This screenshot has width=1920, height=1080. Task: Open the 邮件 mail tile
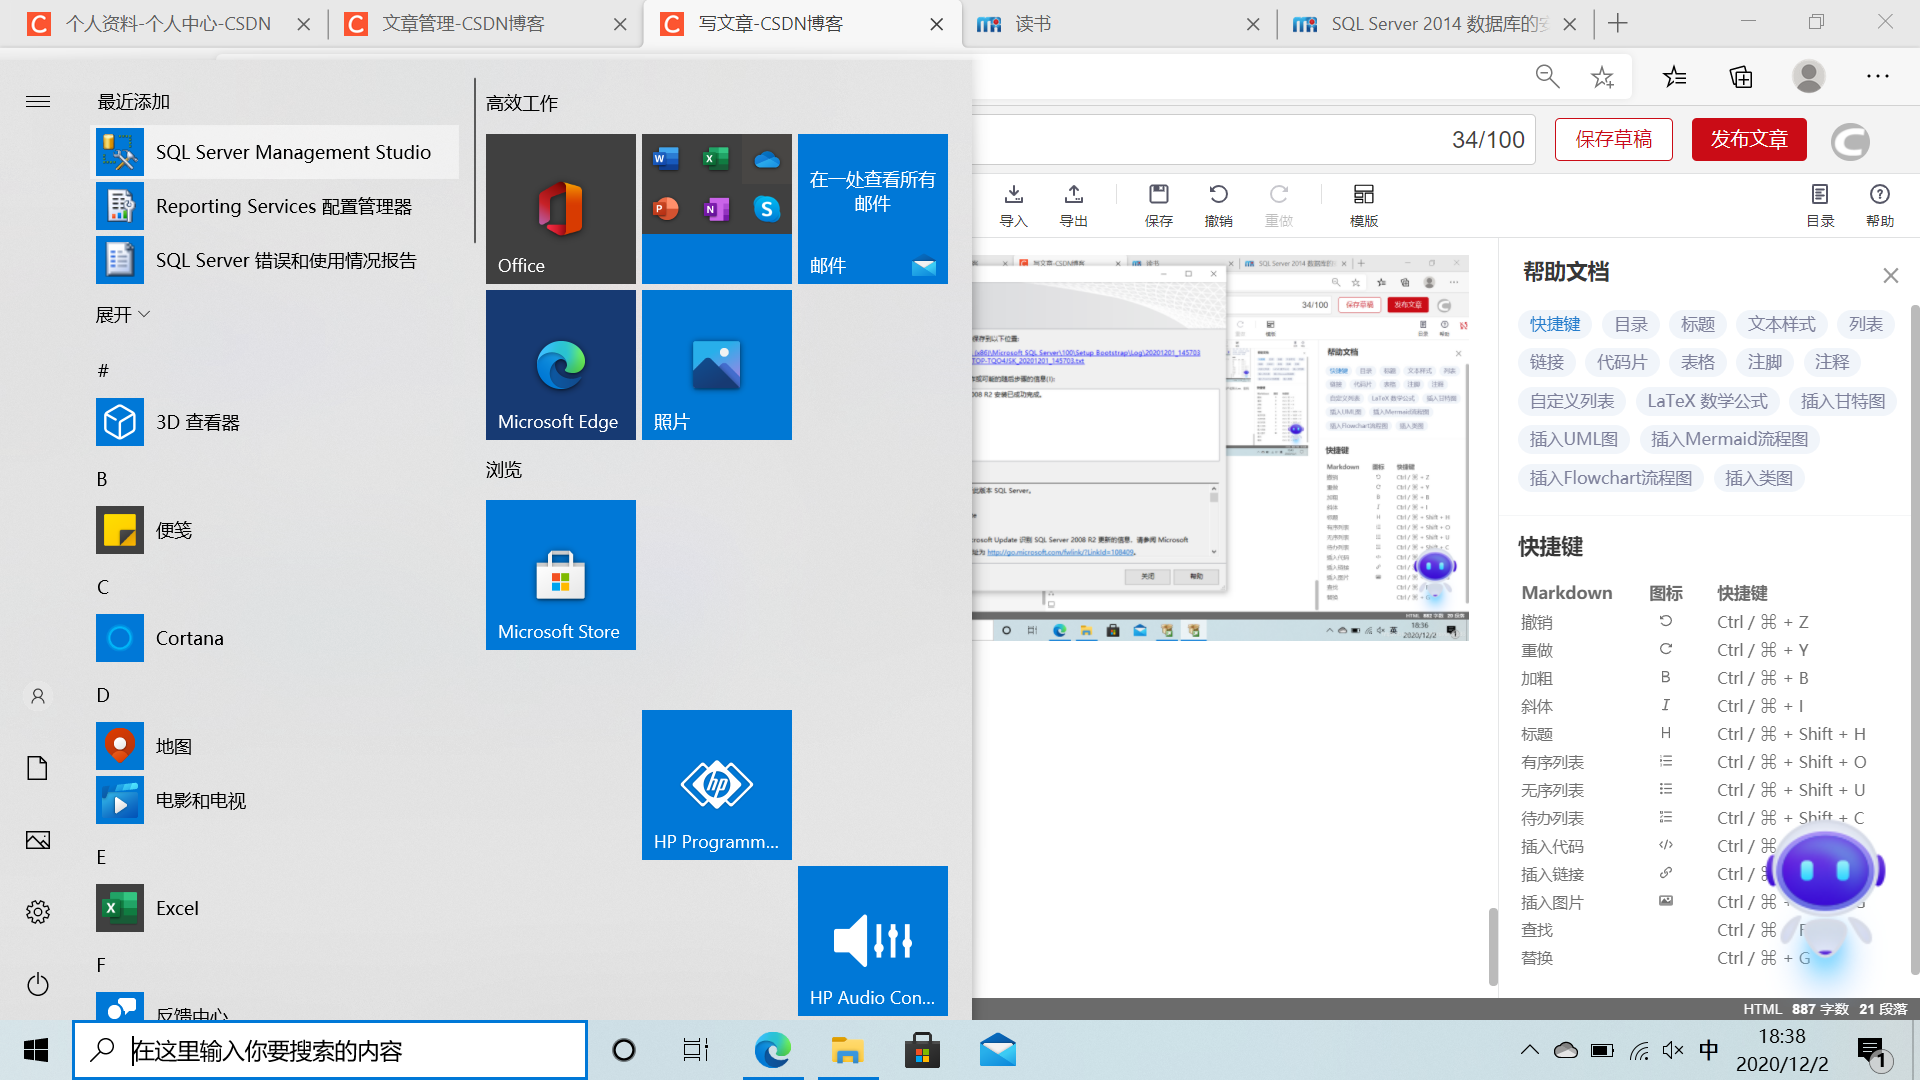[873, 209]
